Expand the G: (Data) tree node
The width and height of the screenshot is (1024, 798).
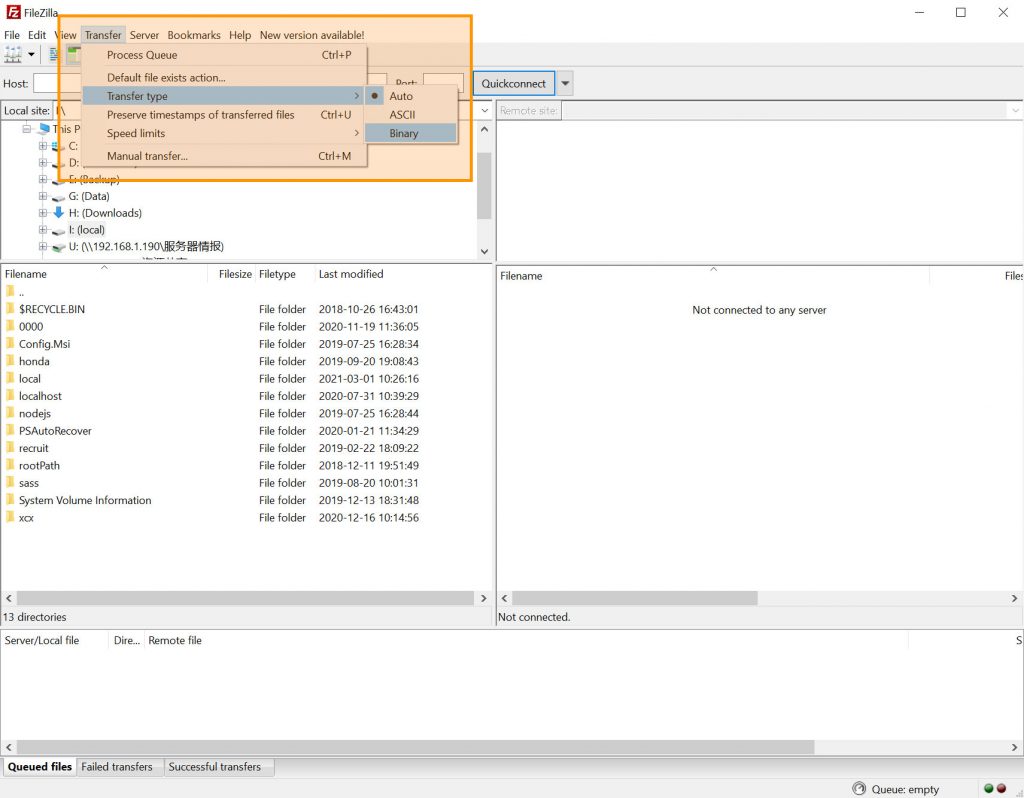[43, 197]
